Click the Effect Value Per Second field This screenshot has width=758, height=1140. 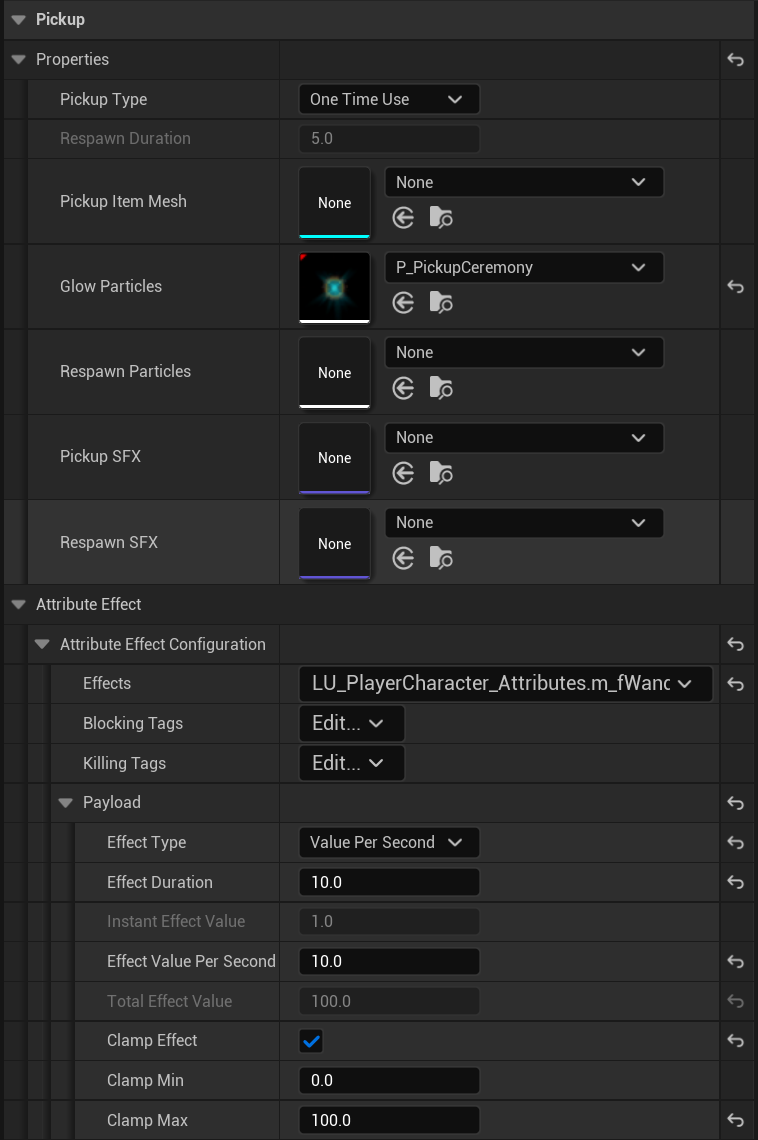point(389,961)
